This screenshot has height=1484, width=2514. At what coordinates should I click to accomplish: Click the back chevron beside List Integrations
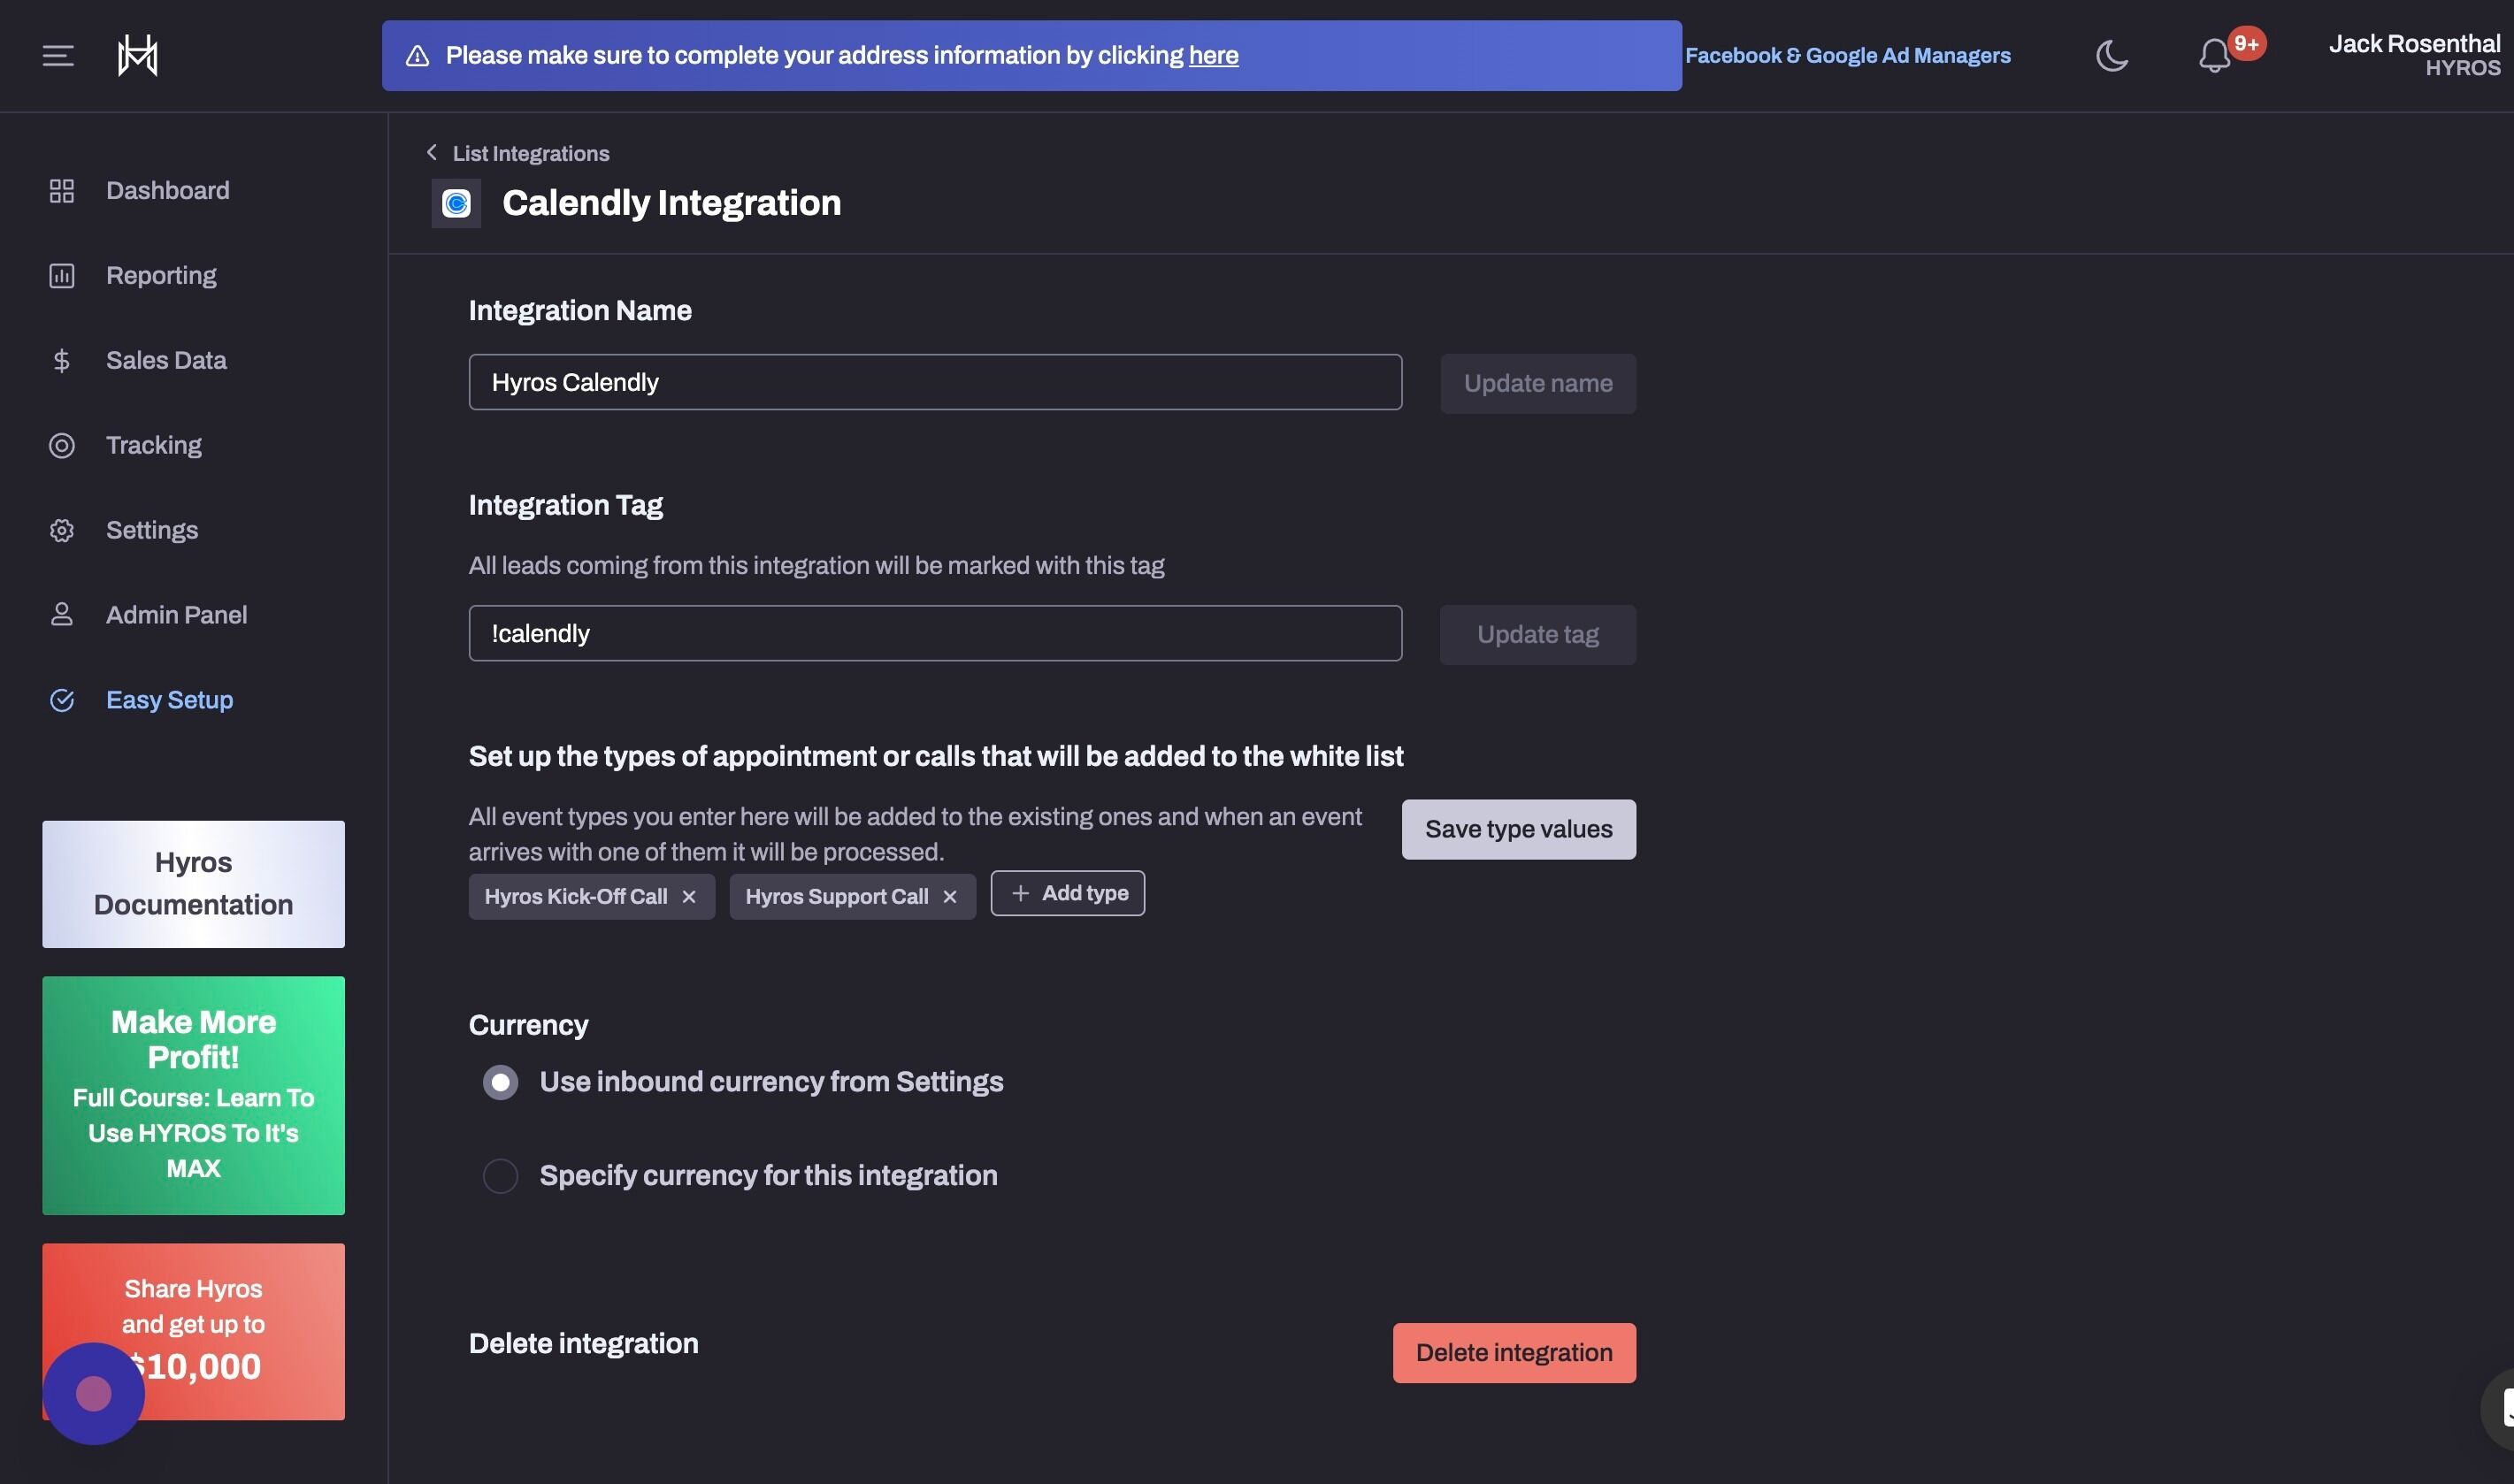click(x=431, y=152)
